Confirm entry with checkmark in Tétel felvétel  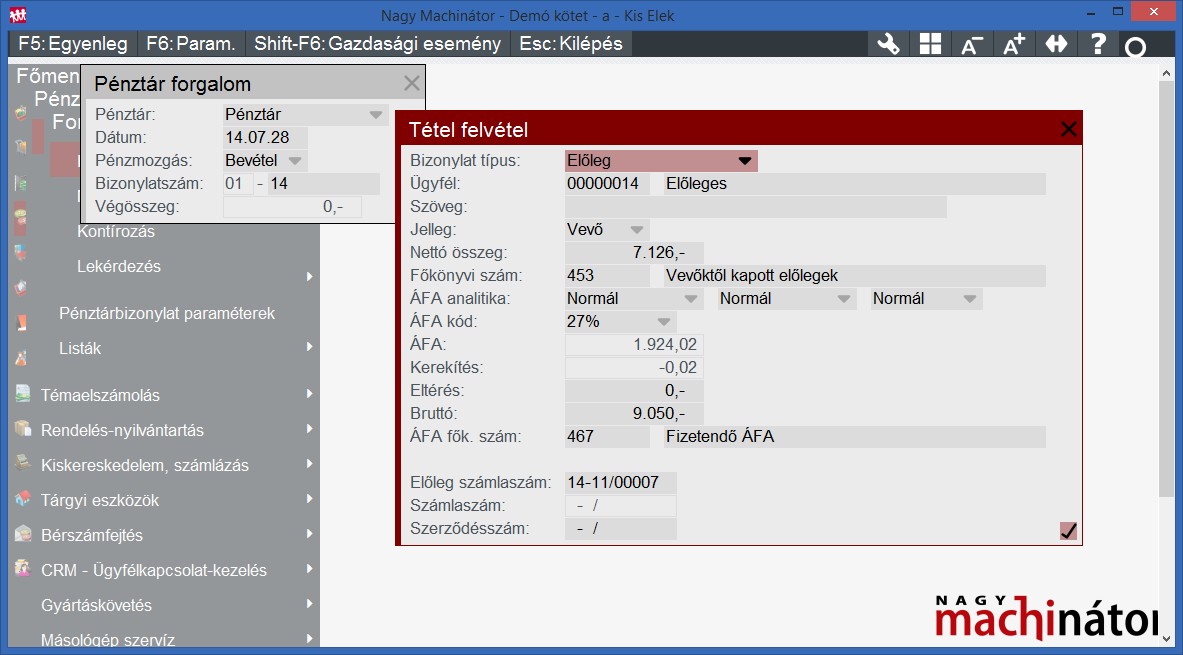1068,531
